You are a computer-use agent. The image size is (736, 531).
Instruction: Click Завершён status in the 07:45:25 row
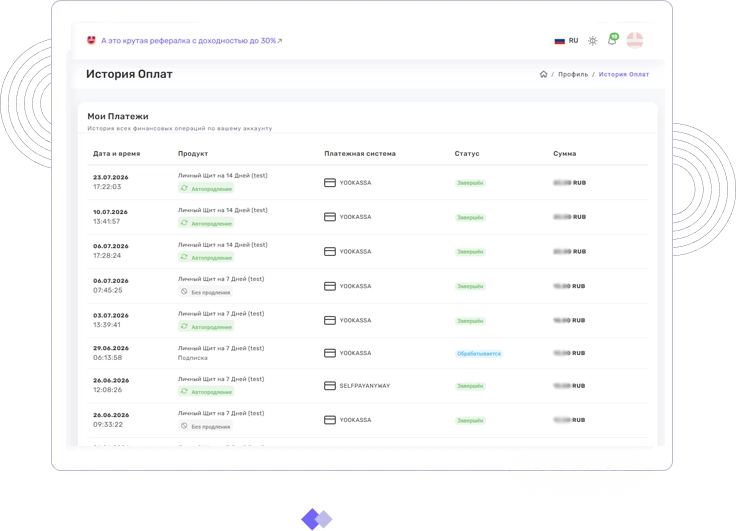[x=470, y=286]
